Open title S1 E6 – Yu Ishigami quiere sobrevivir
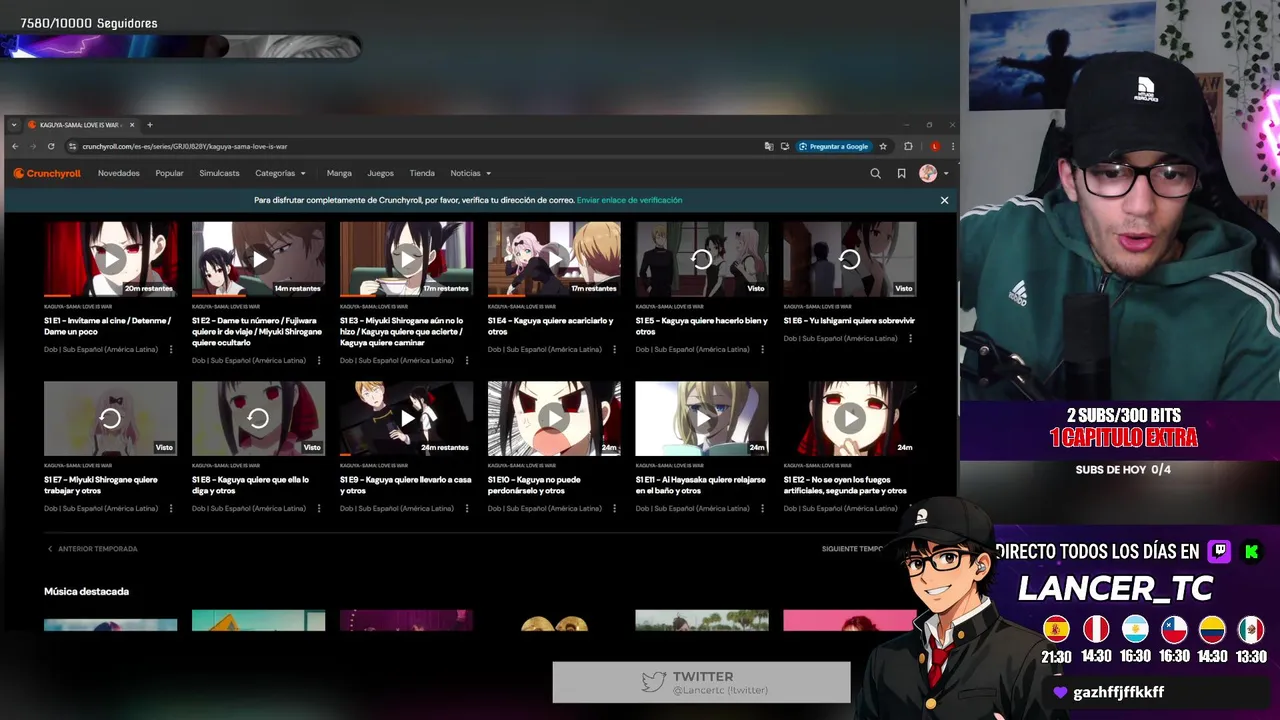1280x720 pixels. click(849, 321)
